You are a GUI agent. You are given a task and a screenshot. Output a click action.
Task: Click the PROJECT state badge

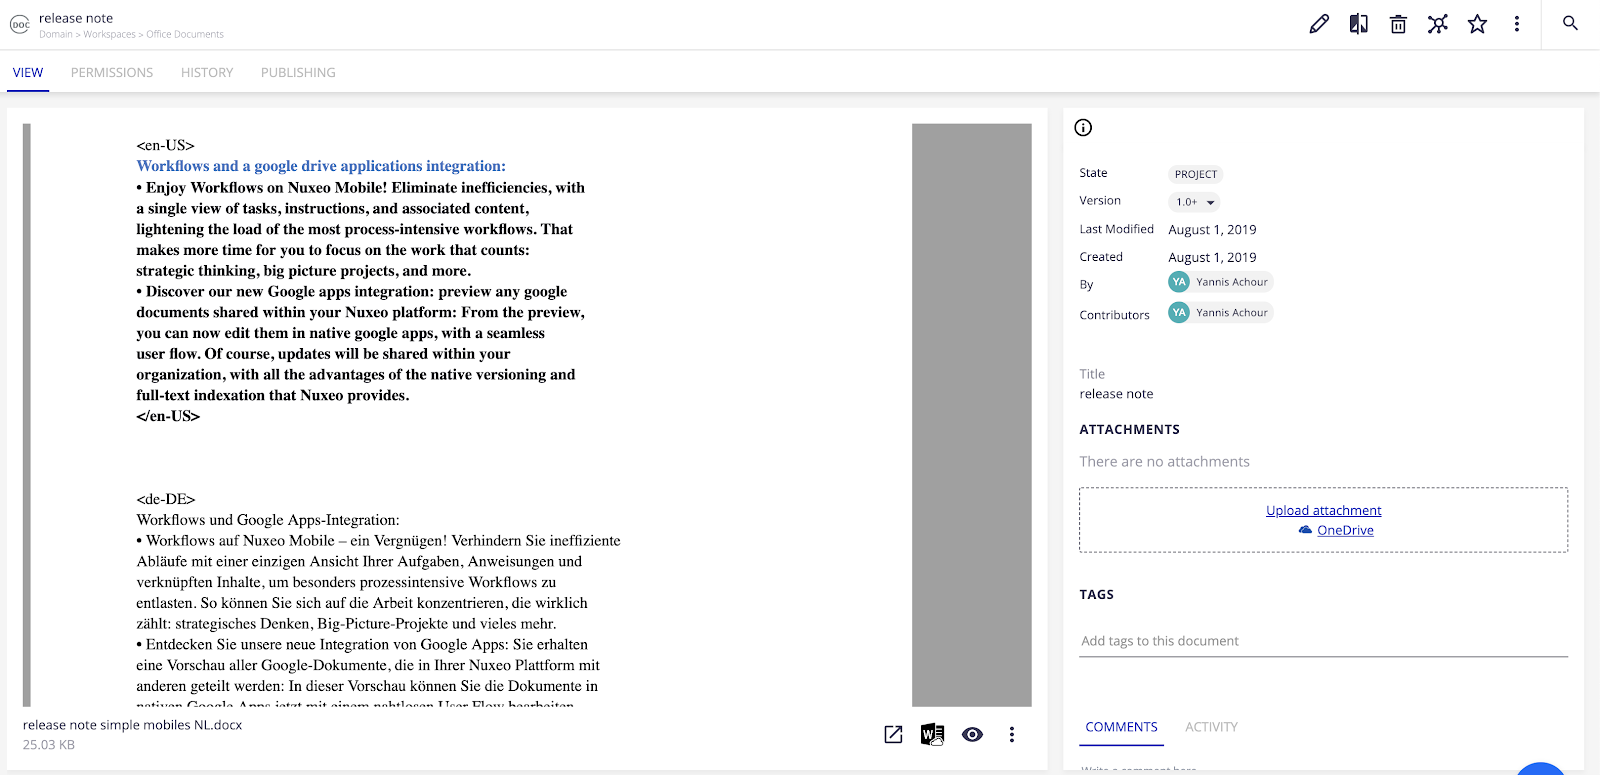click(1196, 174)
